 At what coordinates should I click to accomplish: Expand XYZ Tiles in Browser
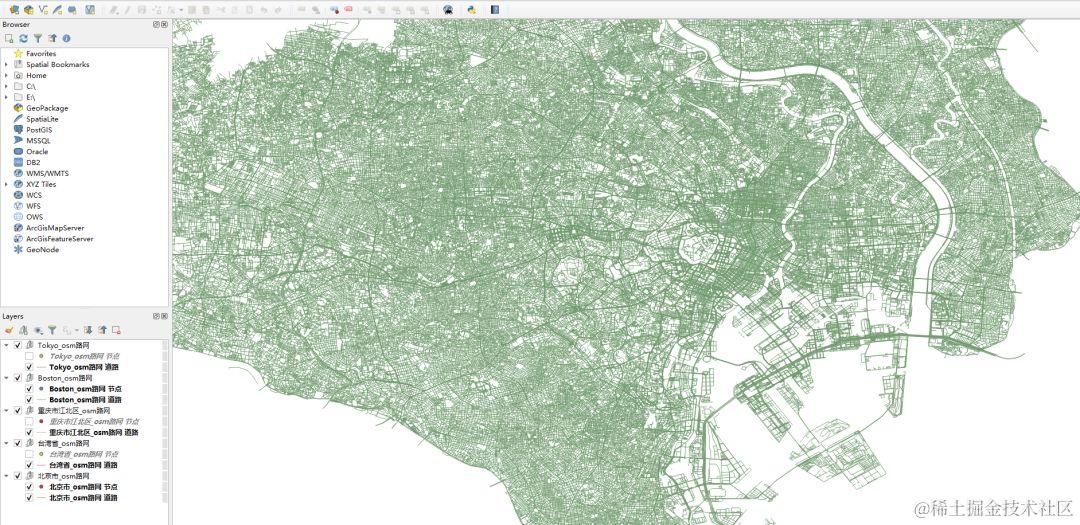6,184
